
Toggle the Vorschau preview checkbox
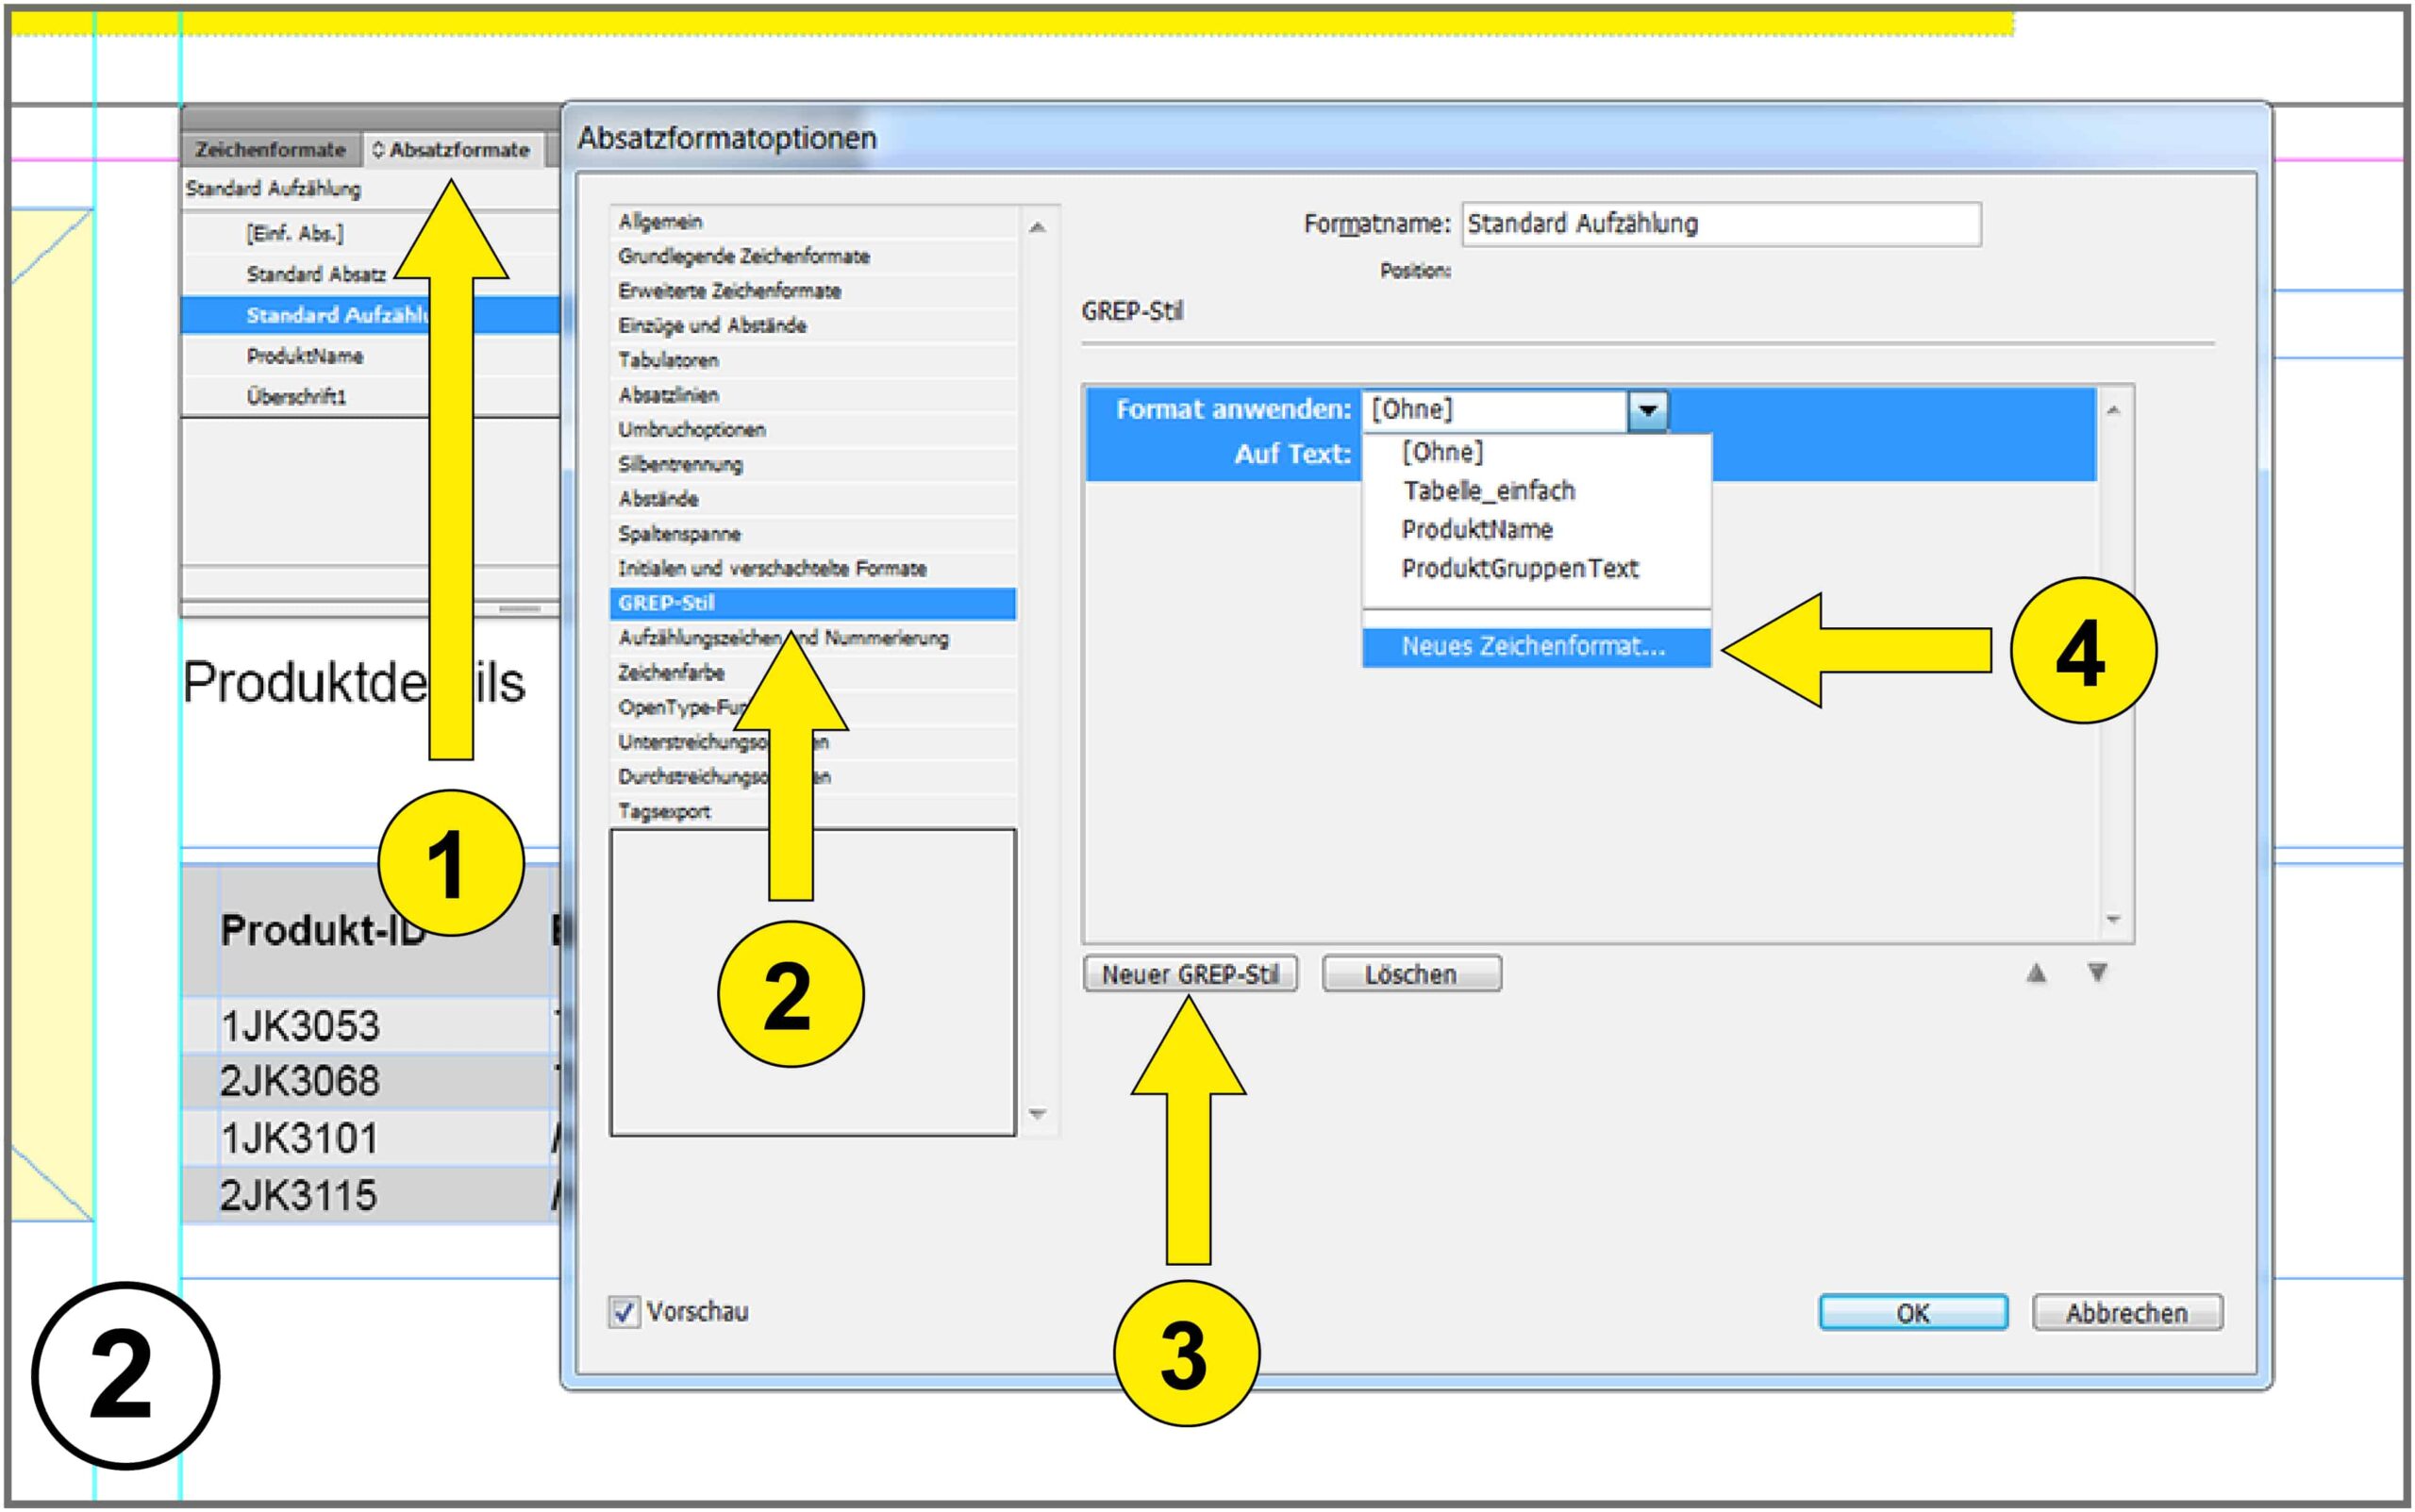click(x=624, y=1312)
